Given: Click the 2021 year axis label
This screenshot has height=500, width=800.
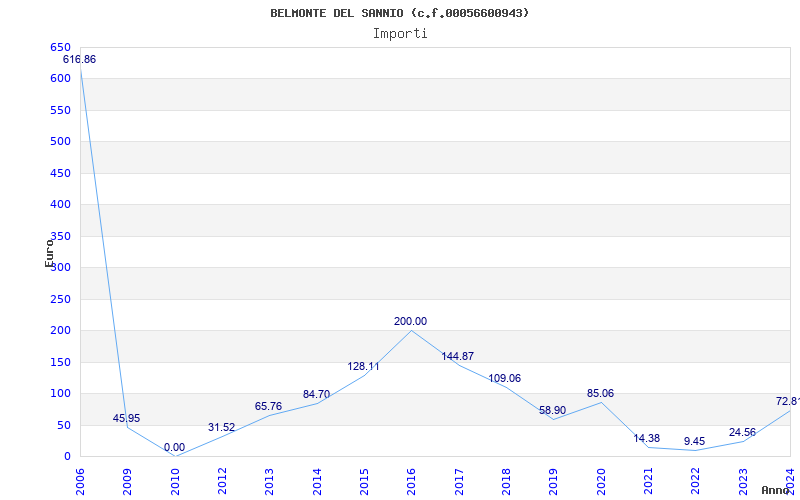Looking at the screenshot, I should (x=648, y=482).
